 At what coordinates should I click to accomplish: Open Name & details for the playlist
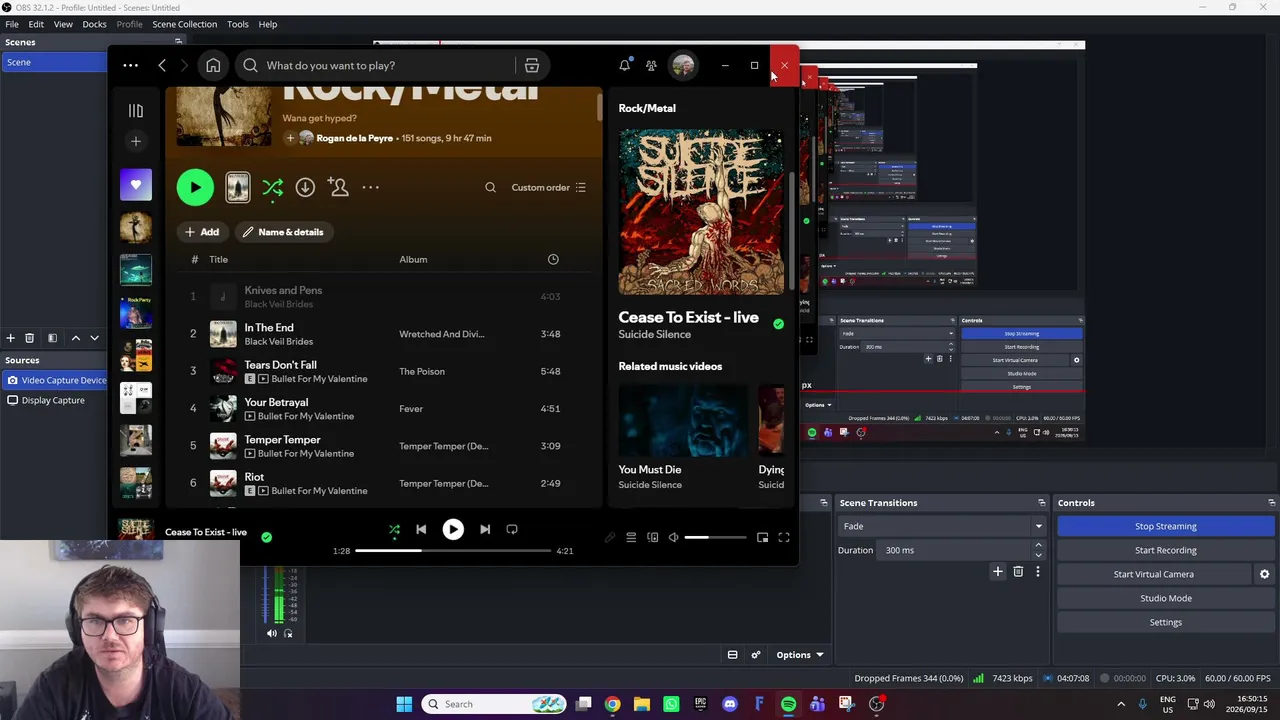coord(283,232)
